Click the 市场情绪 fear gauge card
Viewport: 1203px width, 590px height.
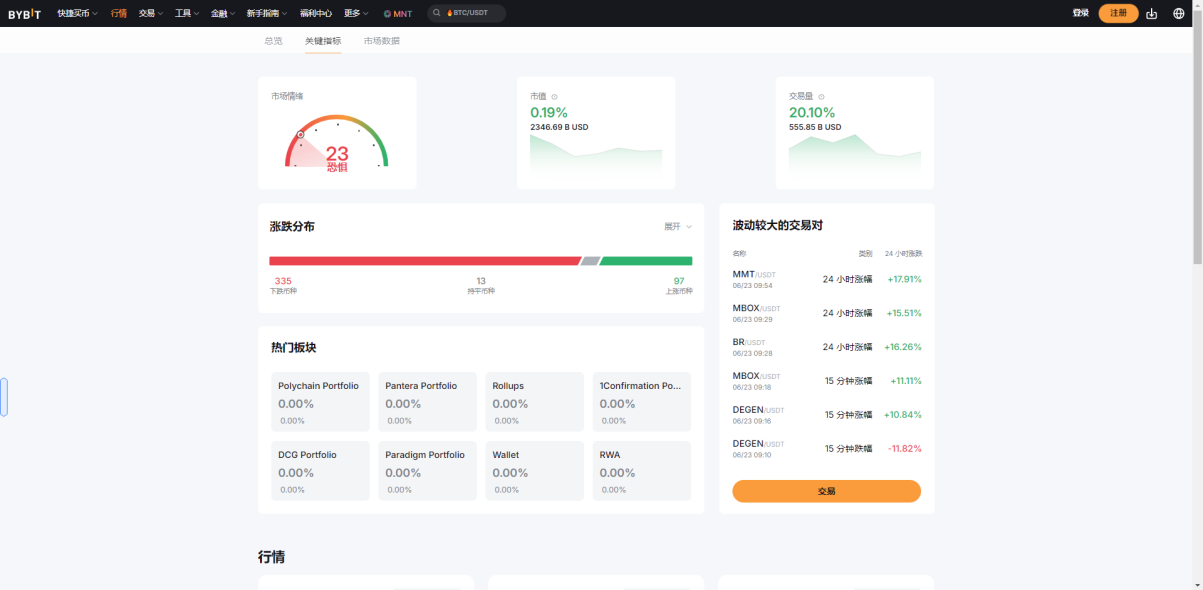tap(337, 133)
